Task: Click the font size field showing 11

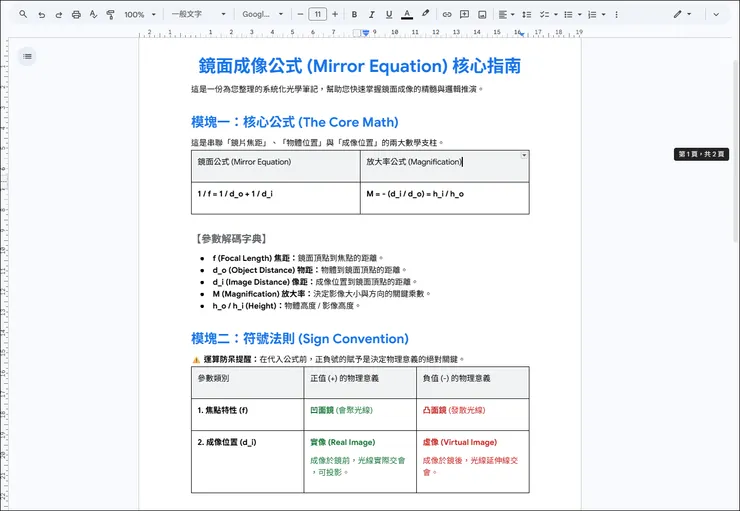Action: [318, 14]
